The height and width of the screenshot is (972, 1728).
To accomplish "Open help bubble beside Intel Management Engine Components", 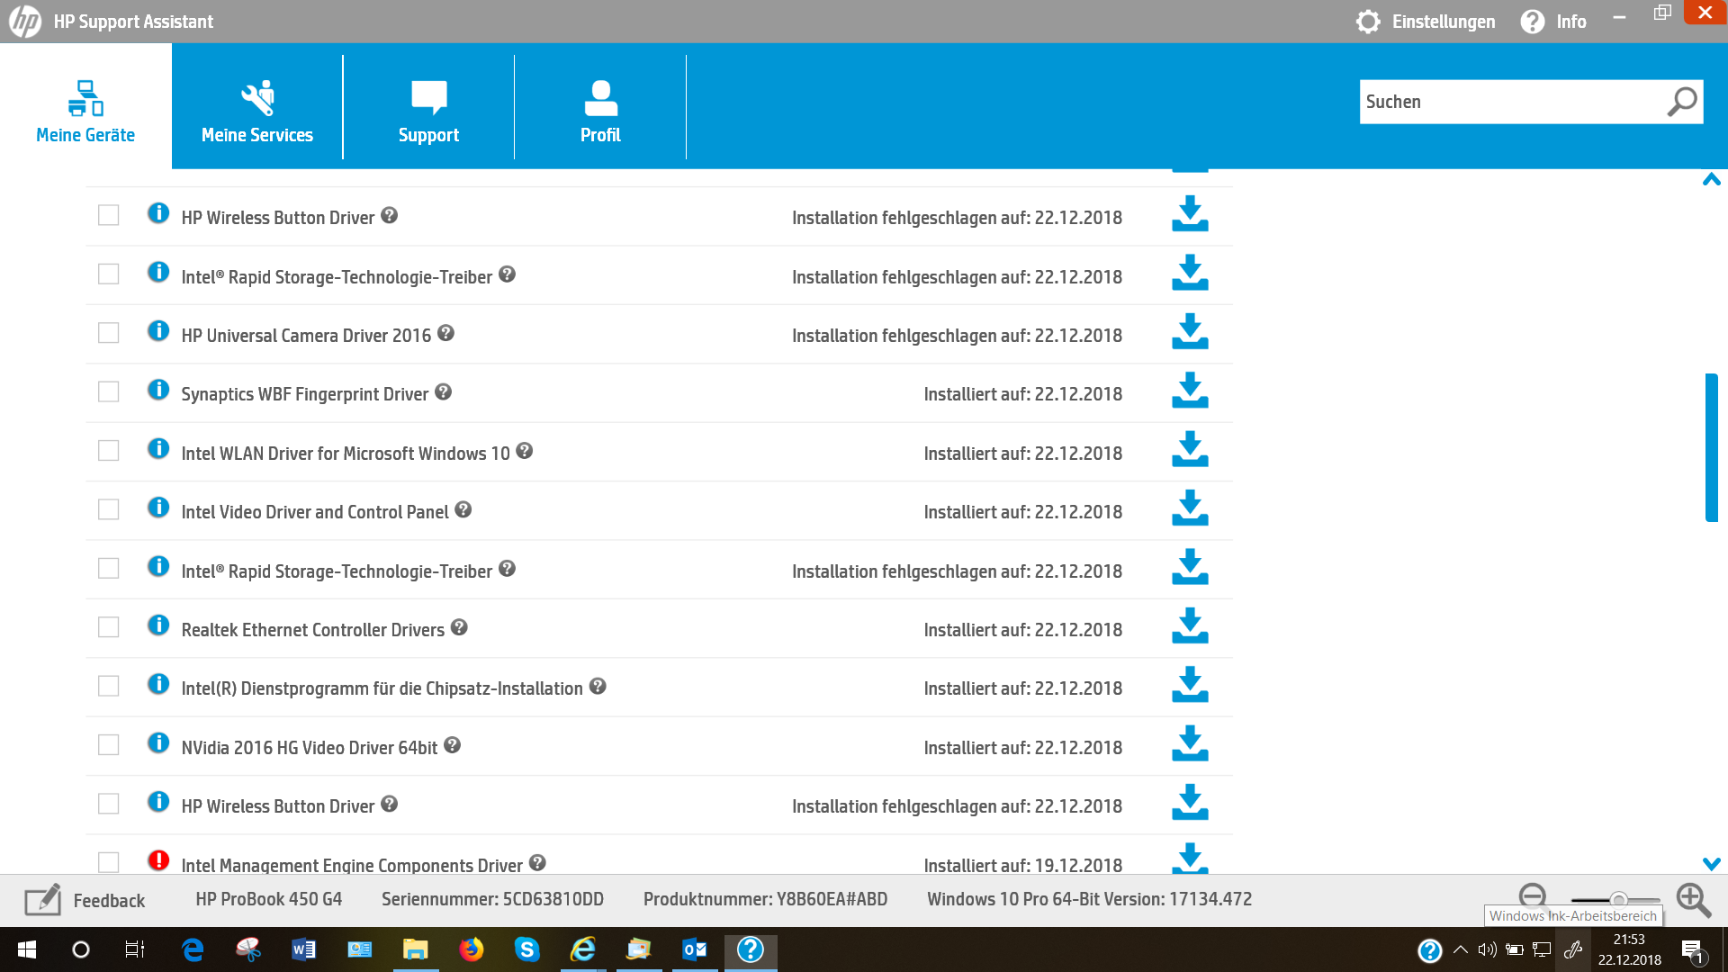I will (x=537, y=862).
